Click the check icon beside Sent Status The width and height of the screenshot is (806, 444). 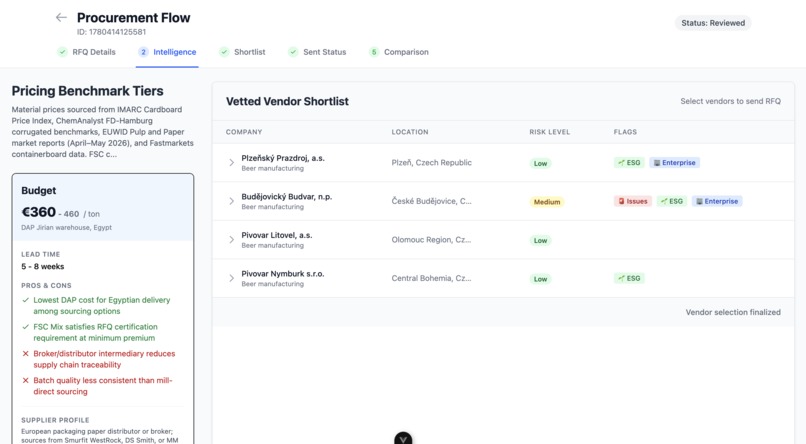point(293,52)
